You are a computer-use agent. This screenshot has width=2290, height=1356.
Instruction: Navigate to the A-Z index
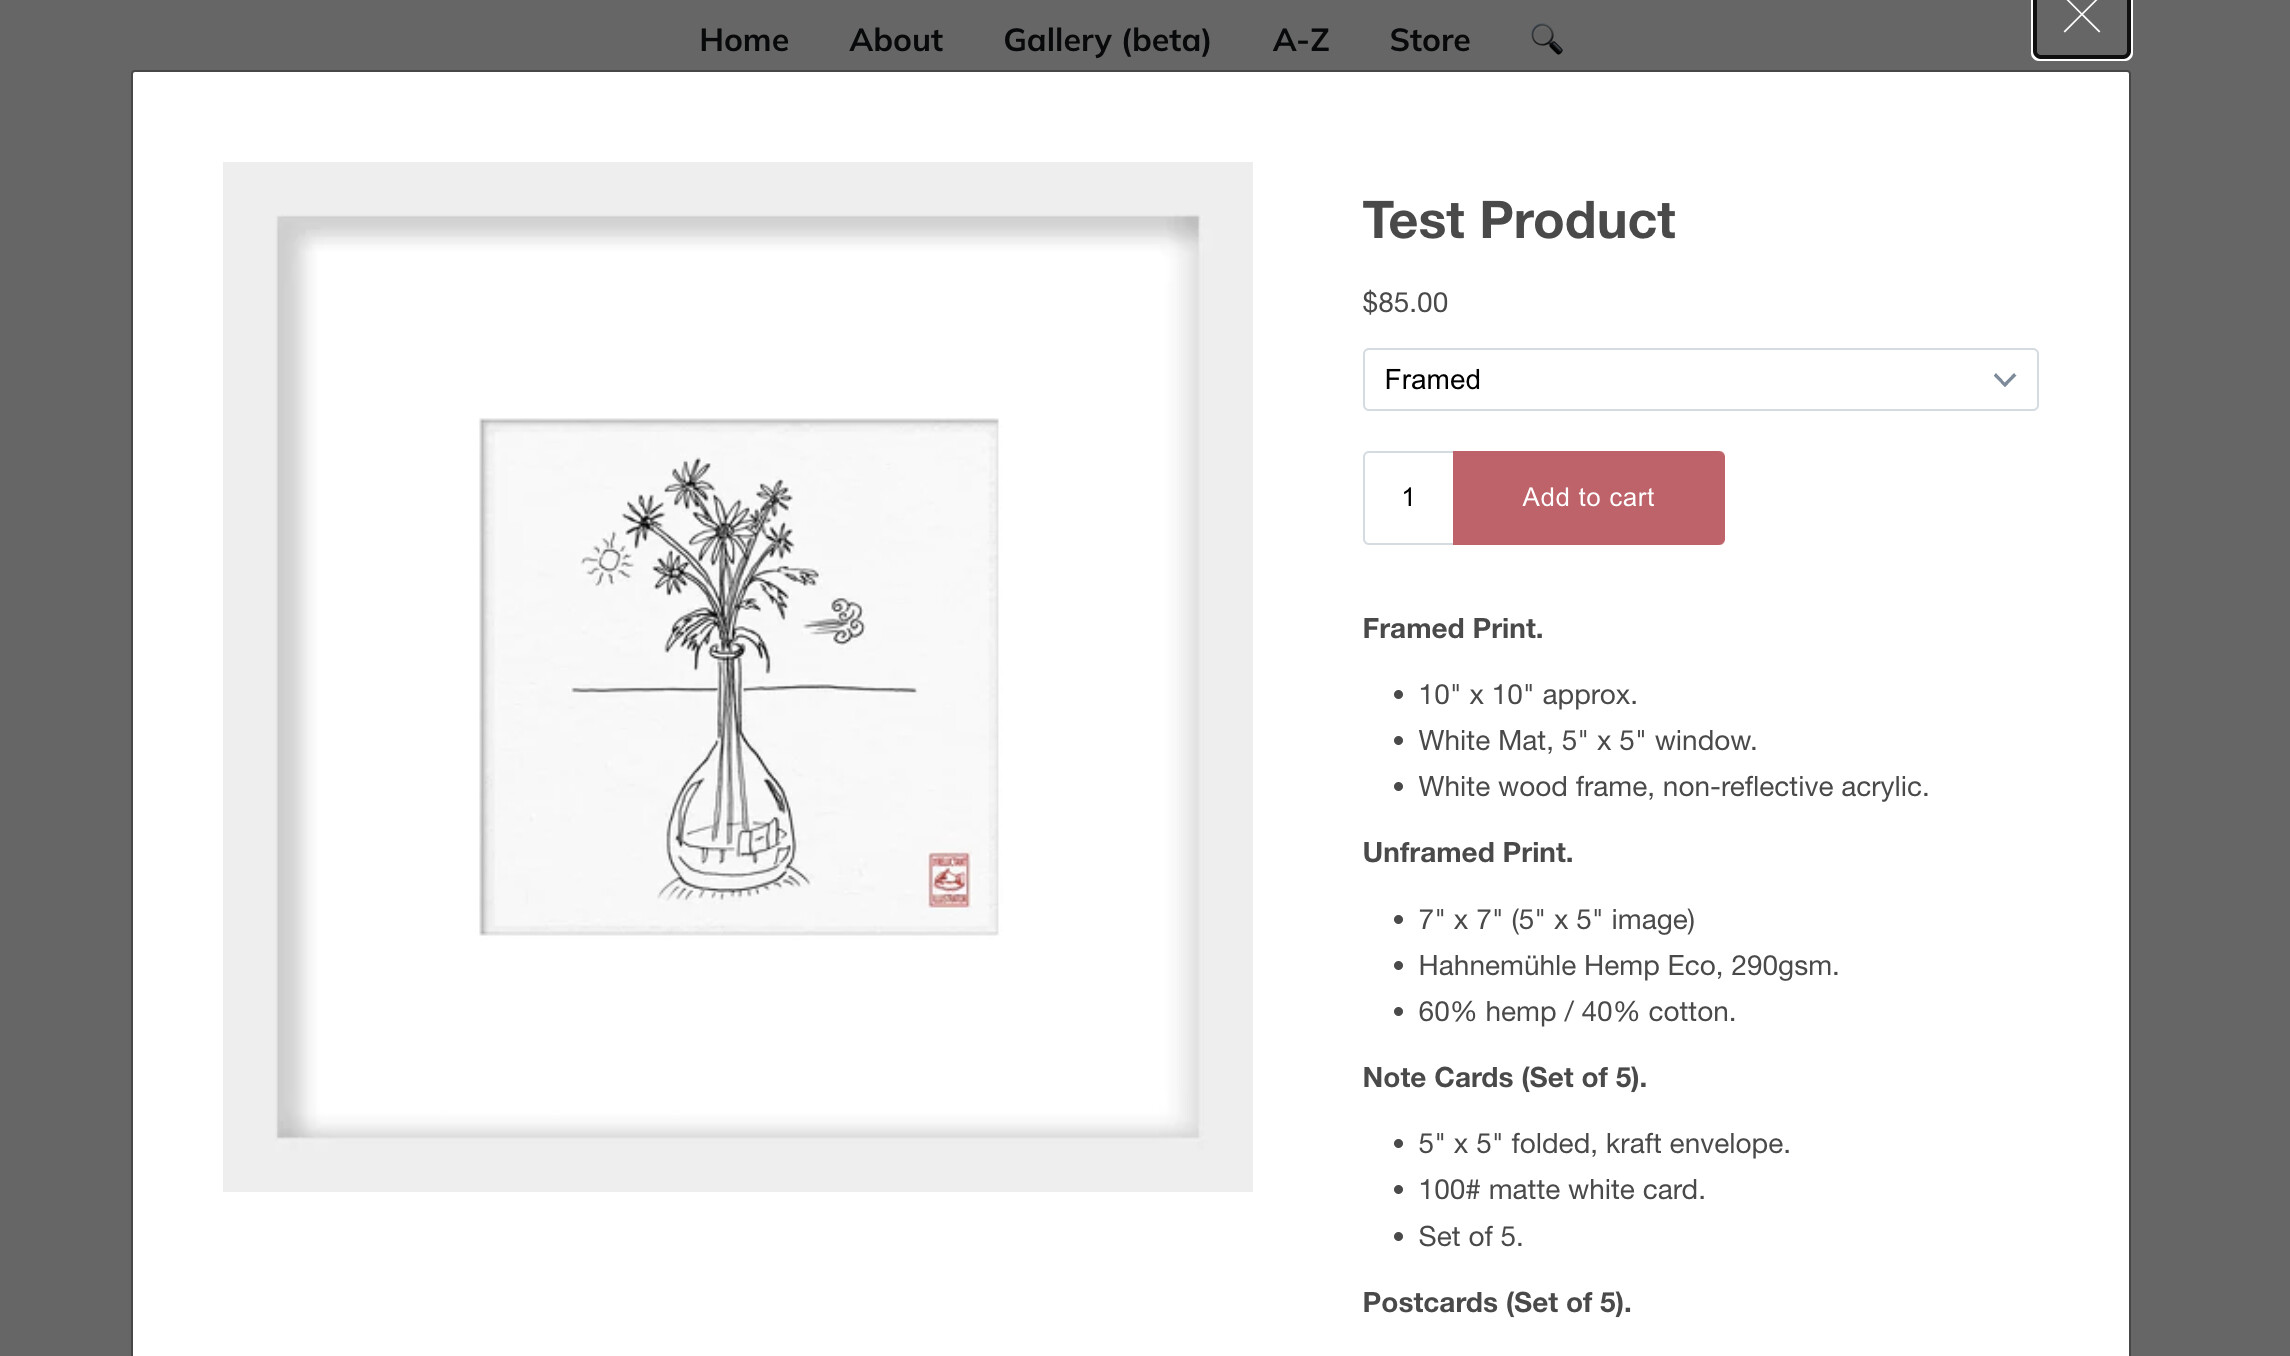(1300, 40)
